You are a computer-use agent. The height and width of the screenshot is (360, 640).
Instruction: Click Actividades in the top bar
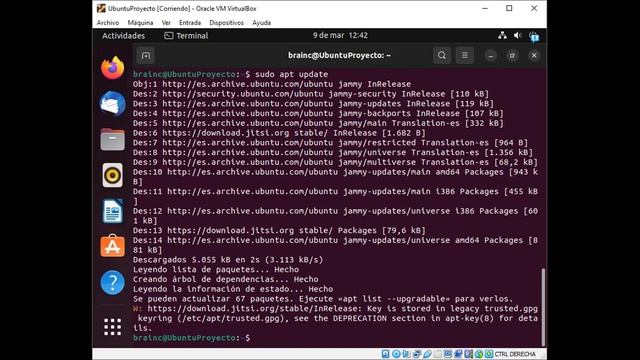coord(123,36)
